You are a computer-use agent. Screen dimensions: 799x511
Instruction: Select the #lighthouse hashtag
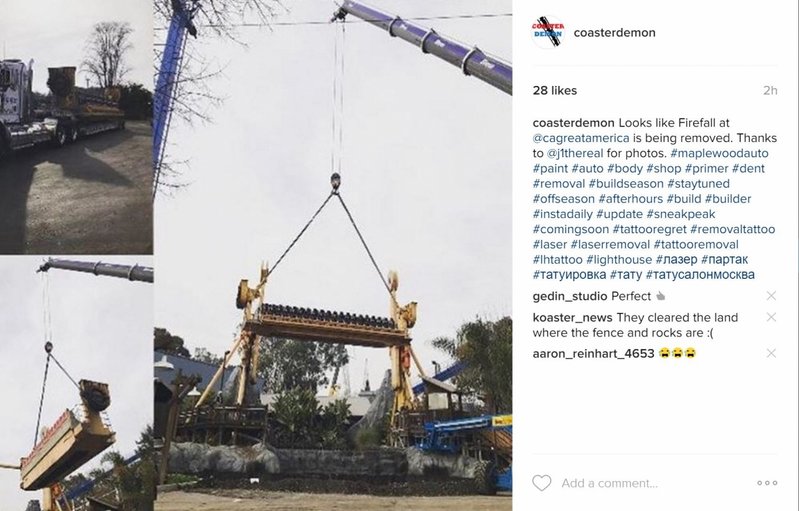(619, 260)
